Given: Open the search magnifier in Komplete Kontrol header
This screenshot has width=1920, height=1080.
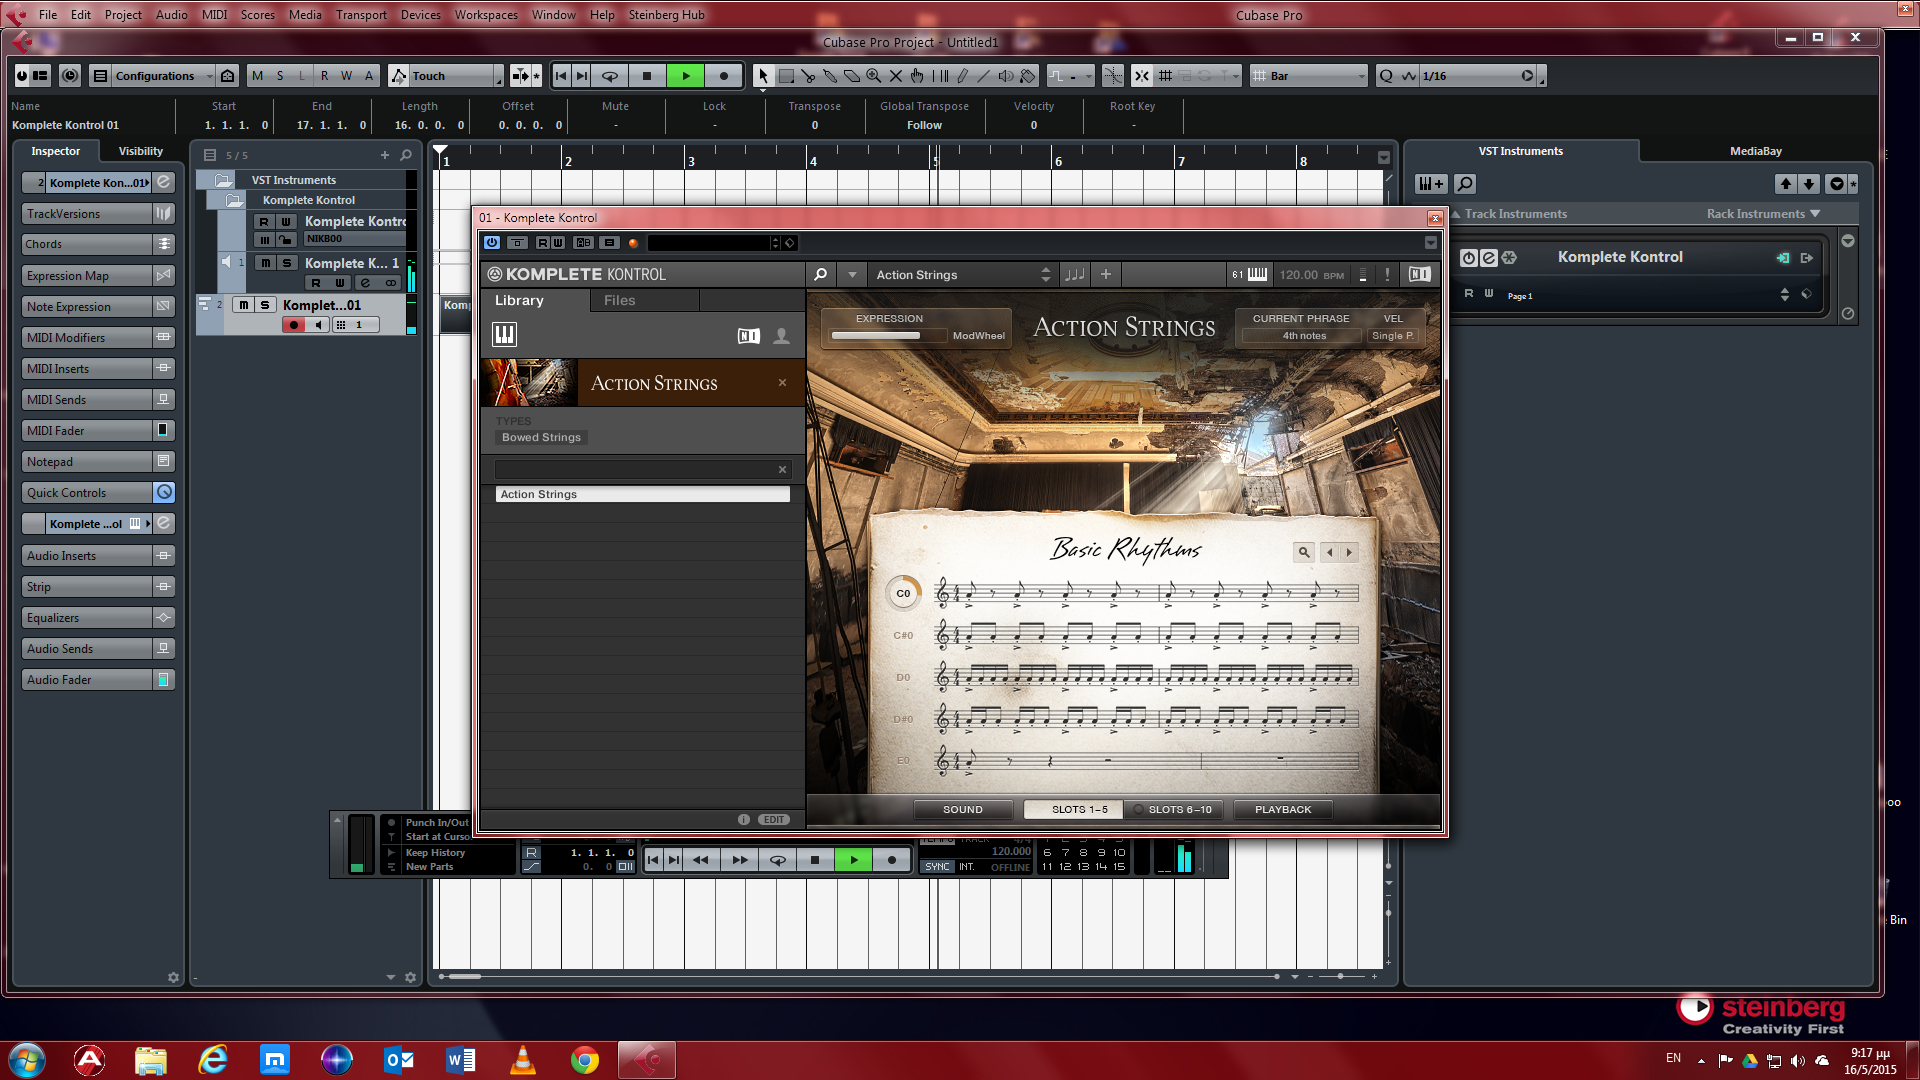Looking at the screenshot, I should coord(820,274).
